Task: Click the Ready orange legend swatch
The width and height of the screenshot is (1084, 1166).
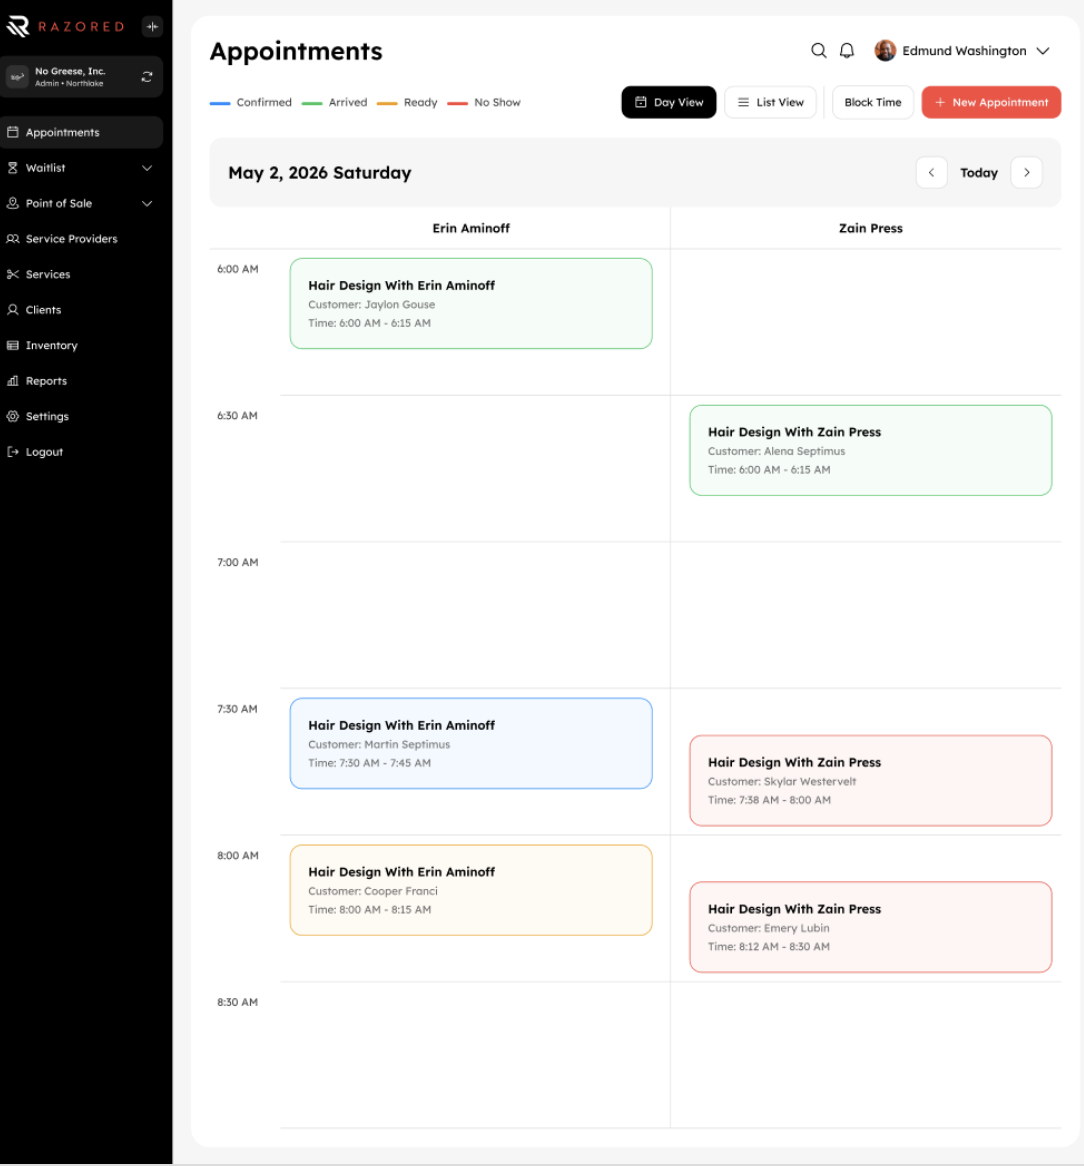Action: click(x=387, y=103)
